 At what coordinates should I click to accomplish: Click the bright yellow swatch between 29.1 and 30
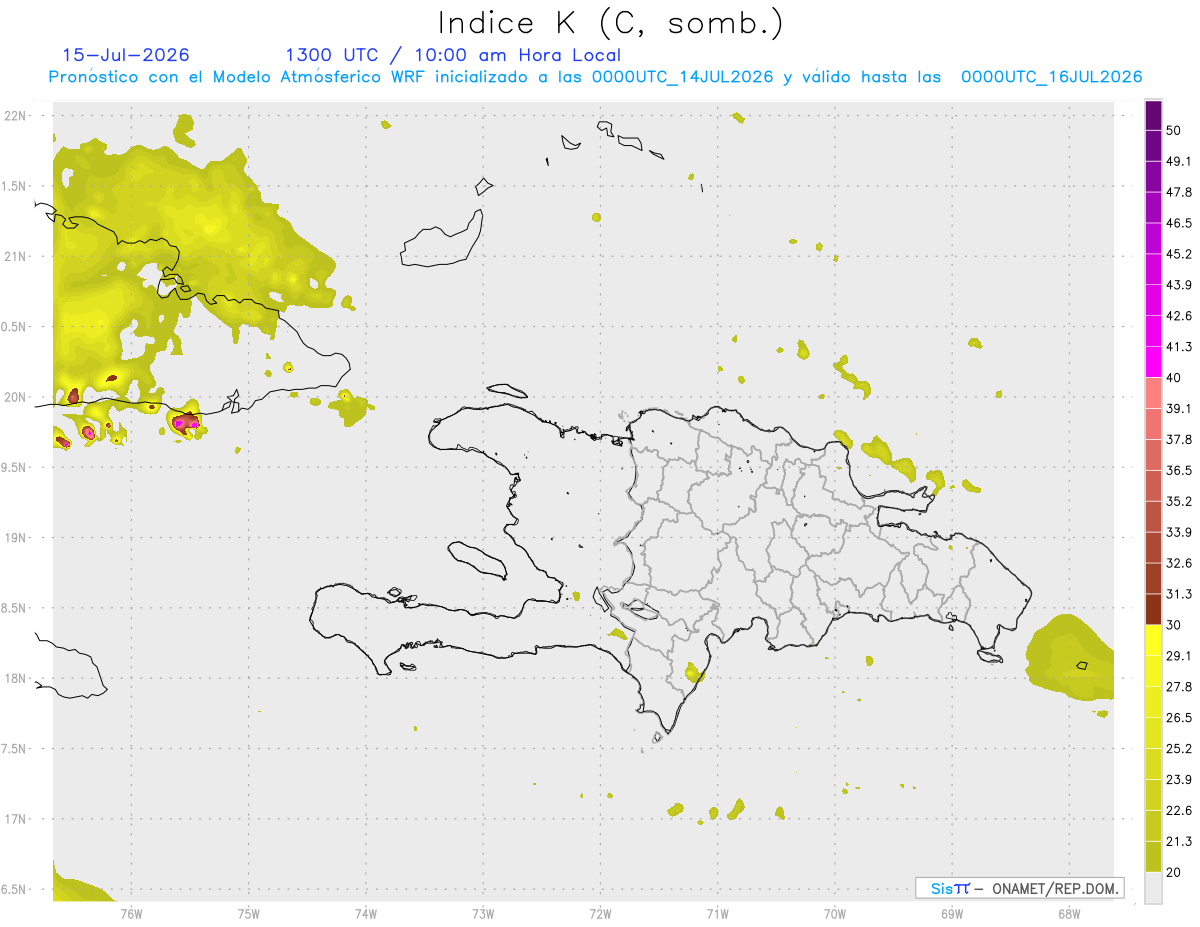1154,640
